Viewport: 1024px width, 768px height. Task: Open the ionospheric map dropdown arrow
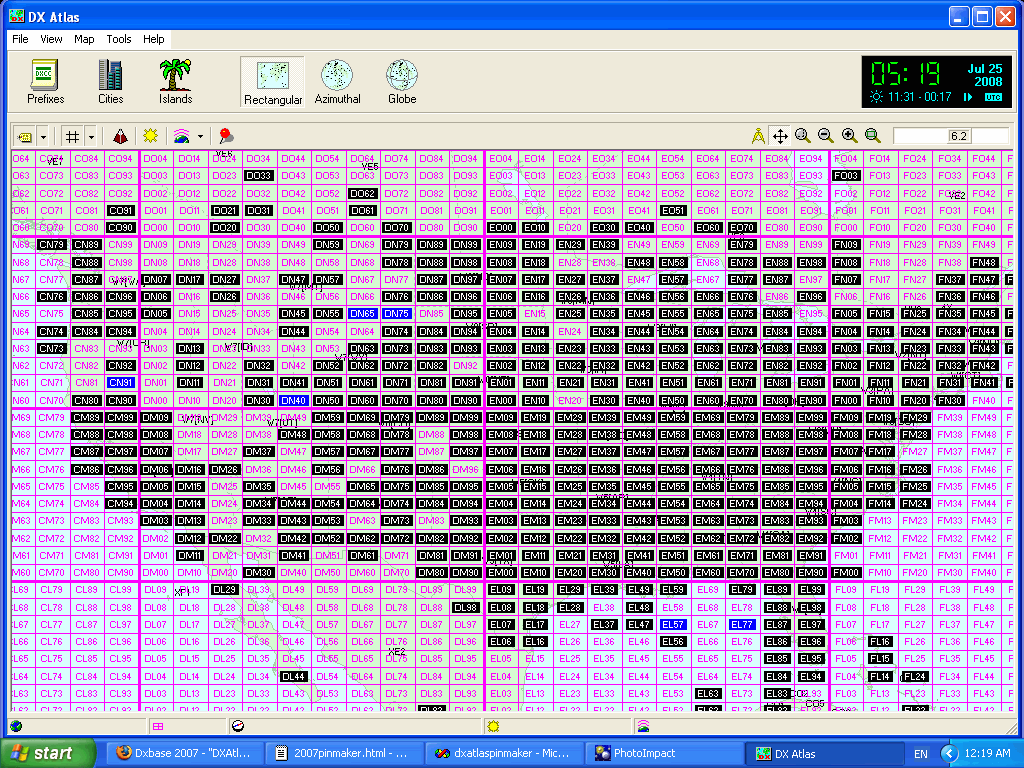[x=201, y=136]
